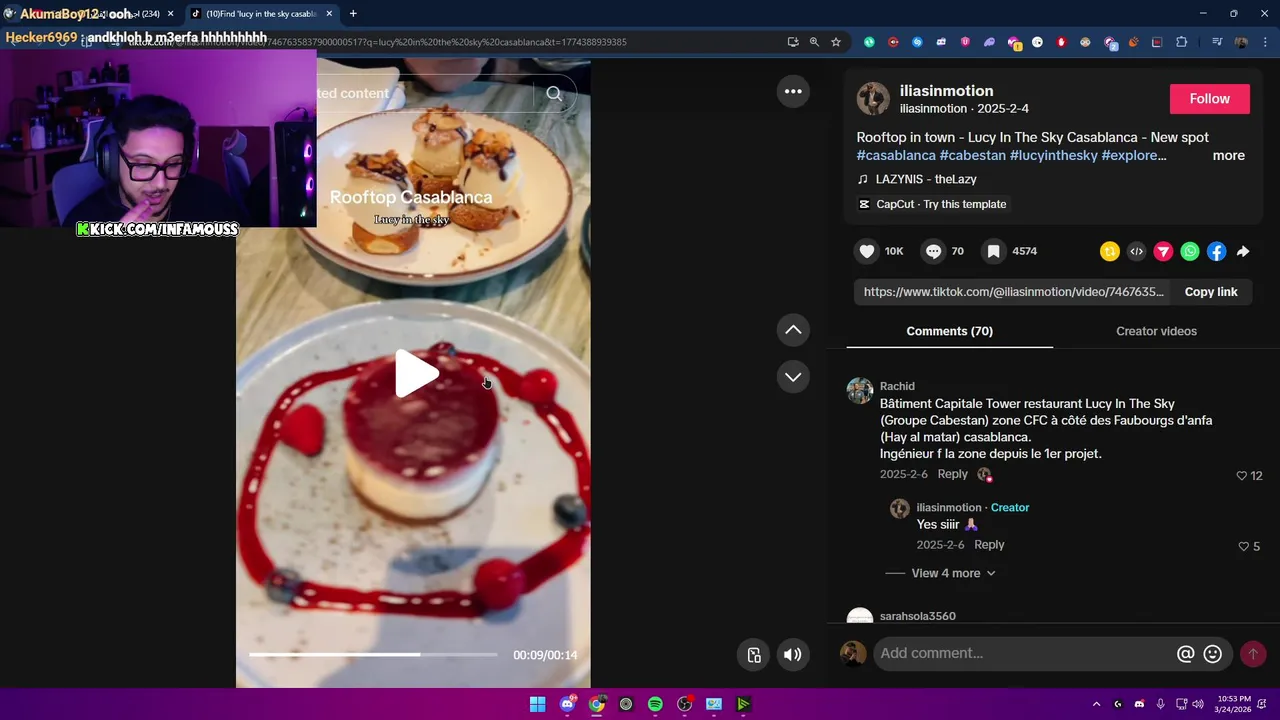Open browser zoom magnifier in address bar
Image resolution: width=1280 pixels, height=720 pixels.
[x=814, y=42]
